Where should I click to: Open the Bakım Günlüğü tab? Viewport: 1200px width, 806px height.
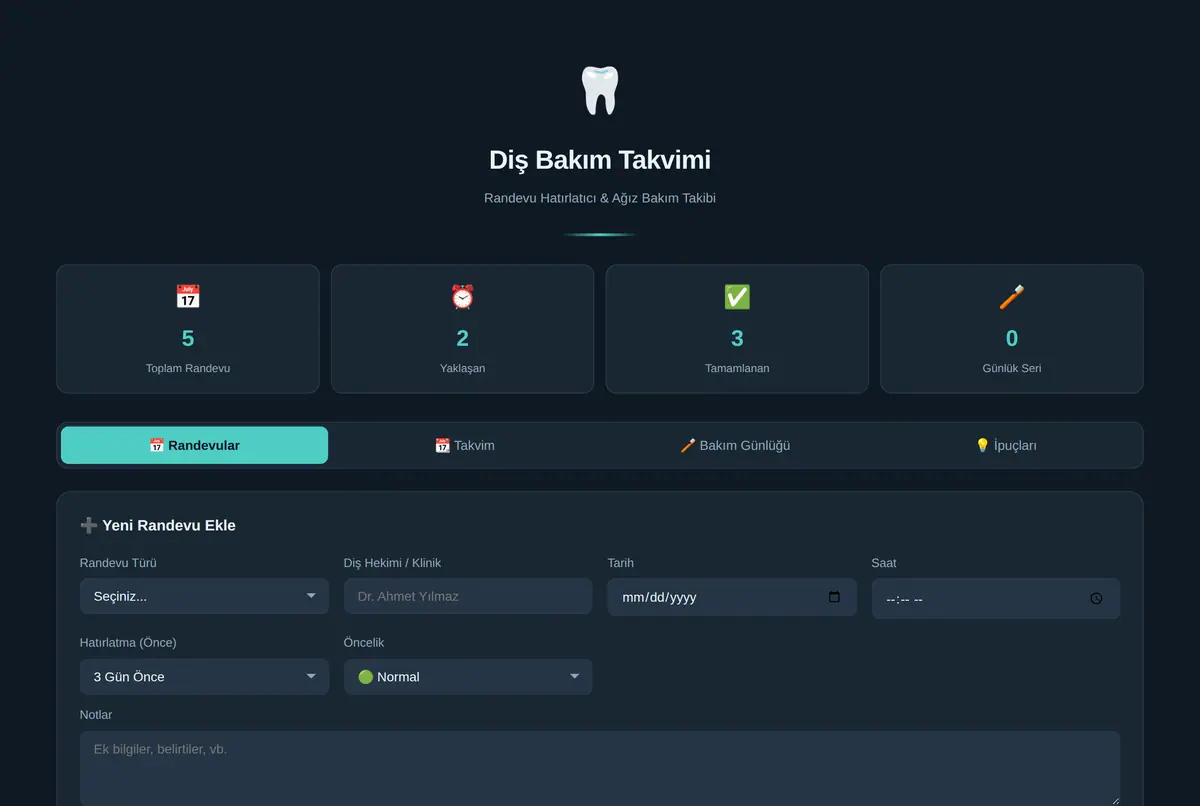(x=735, y=445)
